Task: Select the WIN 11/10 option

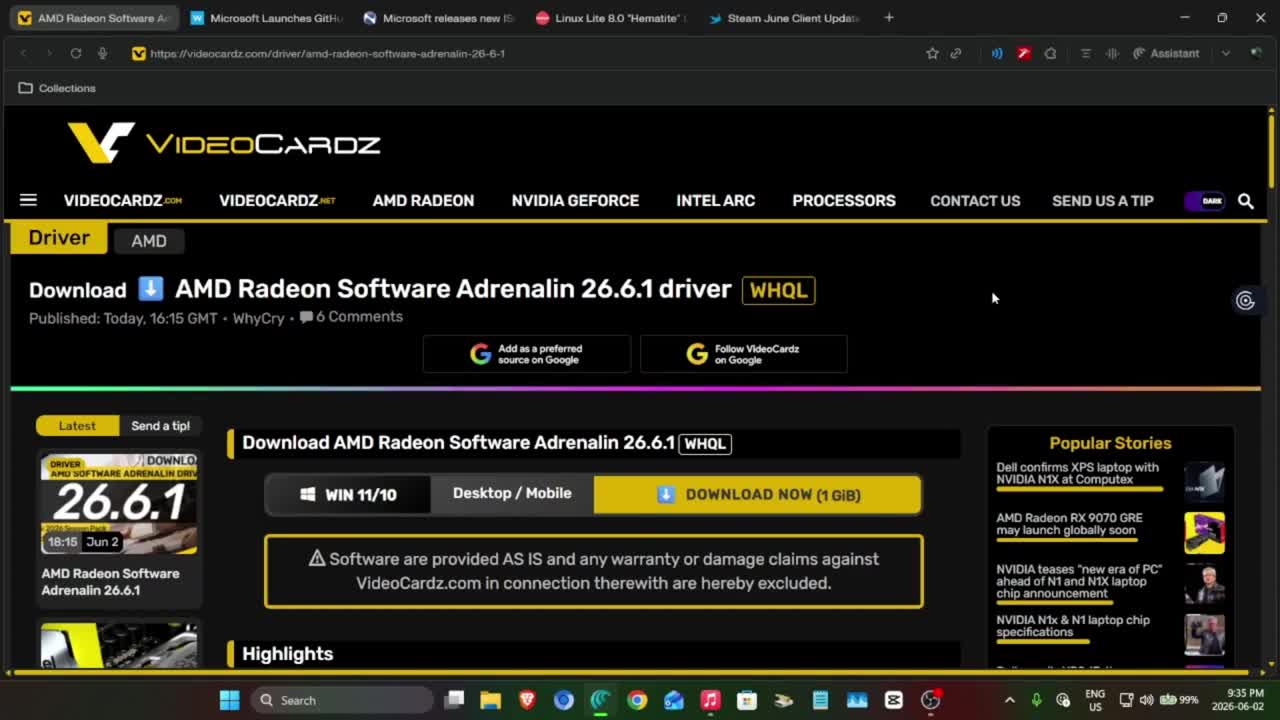Action: click(348, 495)
